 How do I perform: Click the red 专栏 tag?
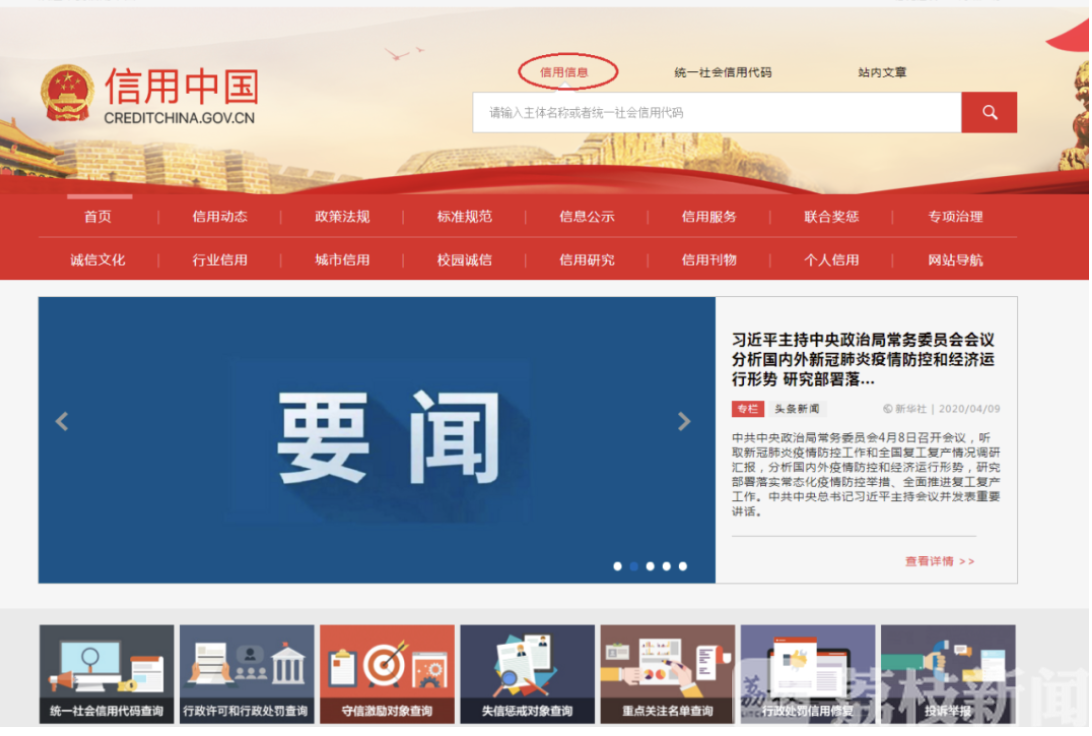[x=747, y=409]
